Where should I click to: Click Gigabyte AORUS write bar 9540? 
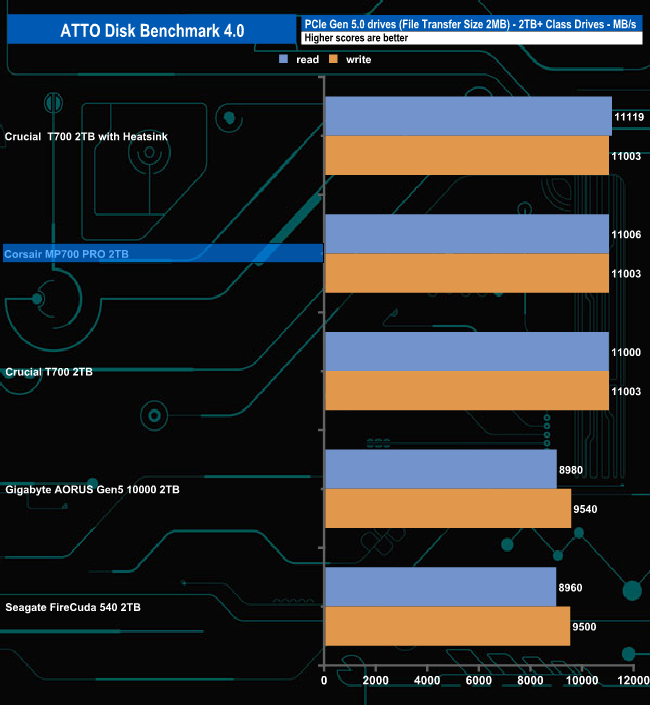click(448, 508)
